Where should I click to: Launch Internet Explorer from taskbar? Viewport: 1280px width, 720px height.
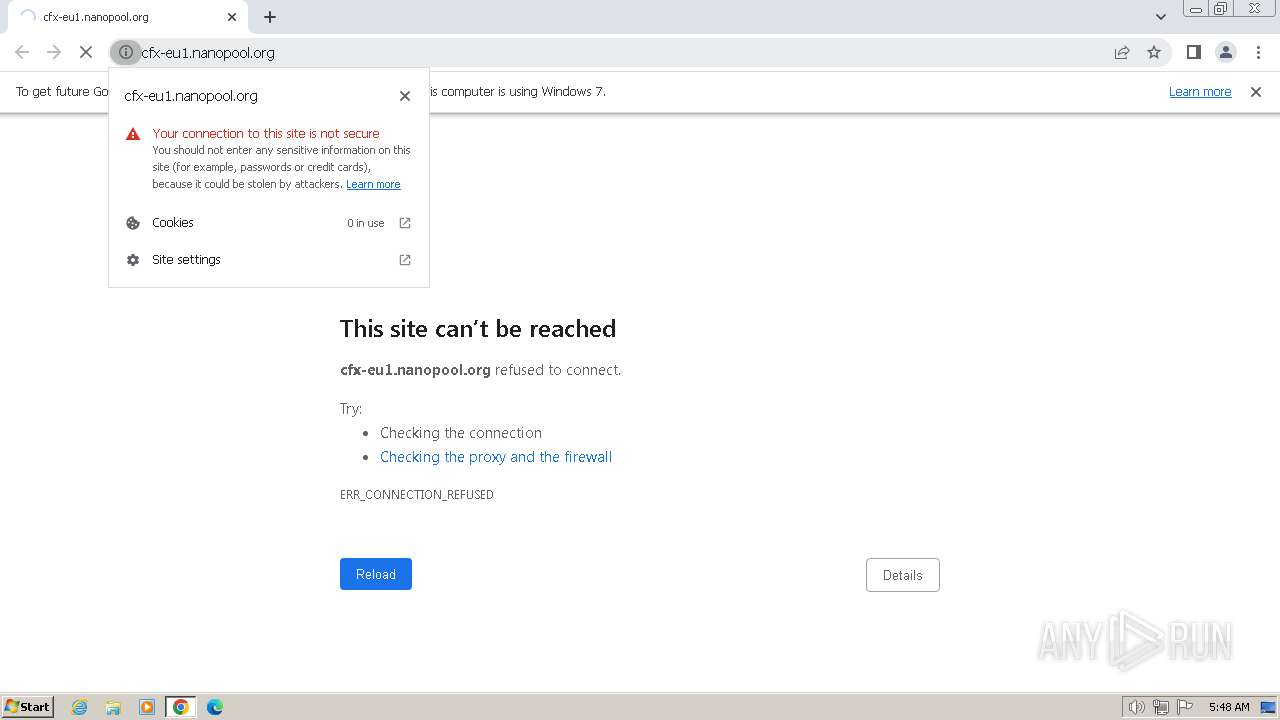(x=80, y=707)
